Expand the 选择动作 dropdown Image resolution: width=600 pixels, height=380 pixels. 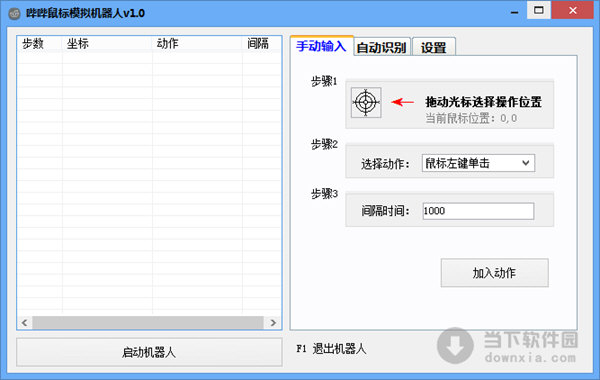pos(478,163)
